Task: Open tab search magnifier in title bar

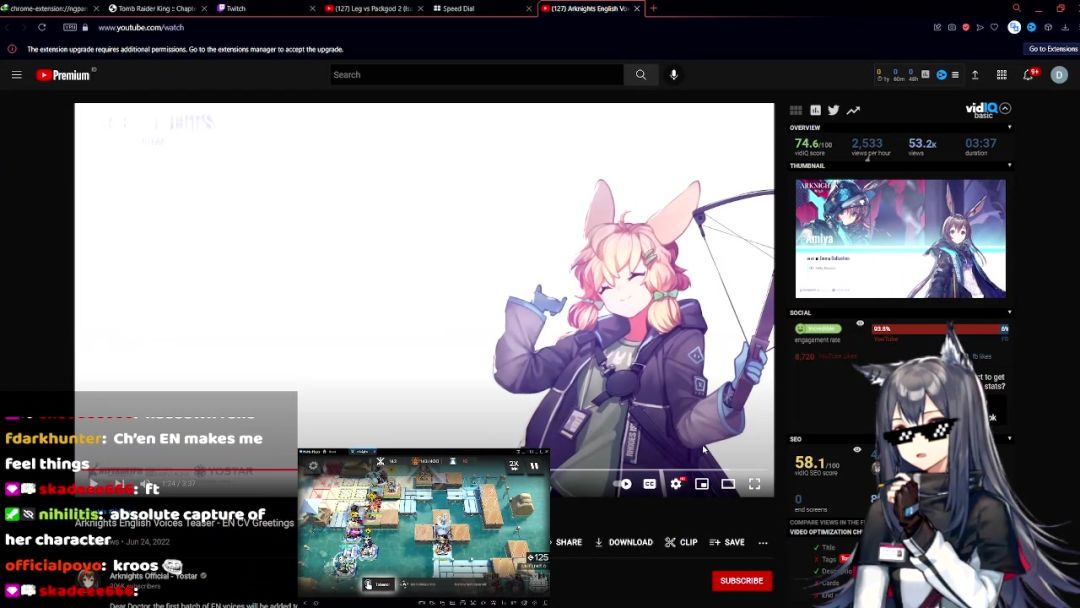Action: point(1017,8)
